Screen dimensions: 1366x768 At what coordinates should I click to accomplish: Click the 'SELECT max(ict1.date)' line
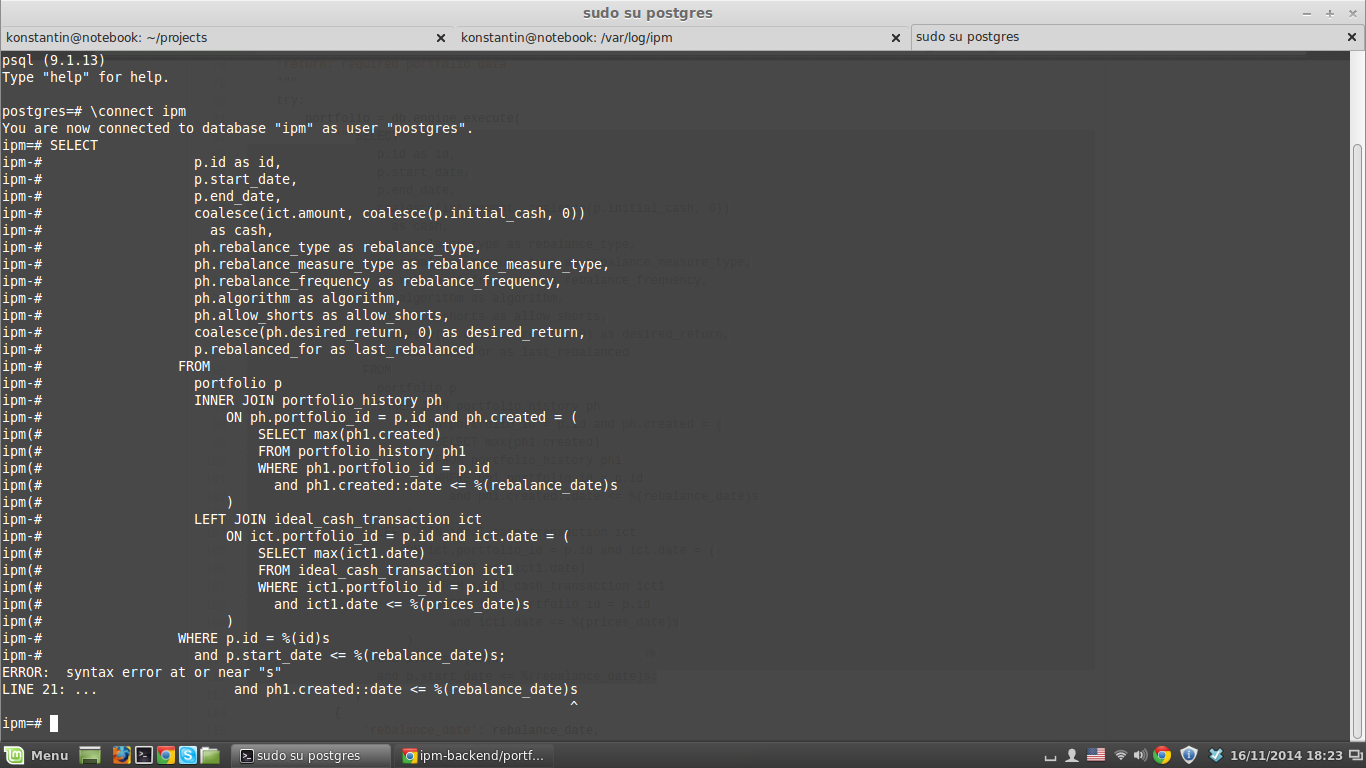point(342,553)
